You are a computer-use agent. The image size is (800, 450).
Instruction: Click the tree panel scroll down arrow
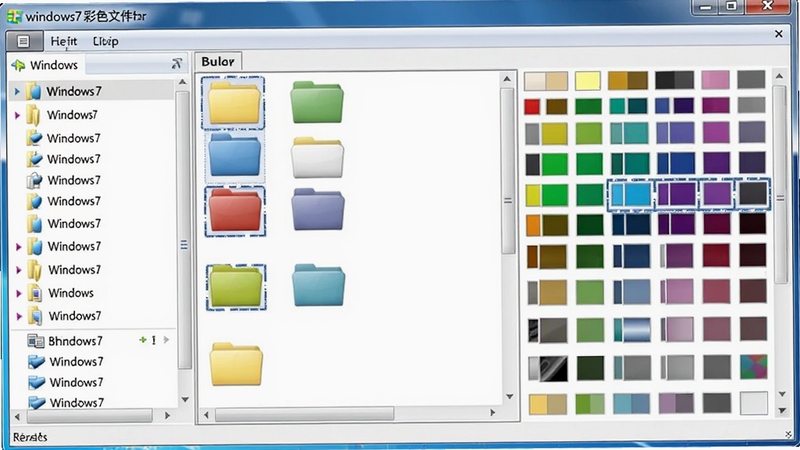185,399
